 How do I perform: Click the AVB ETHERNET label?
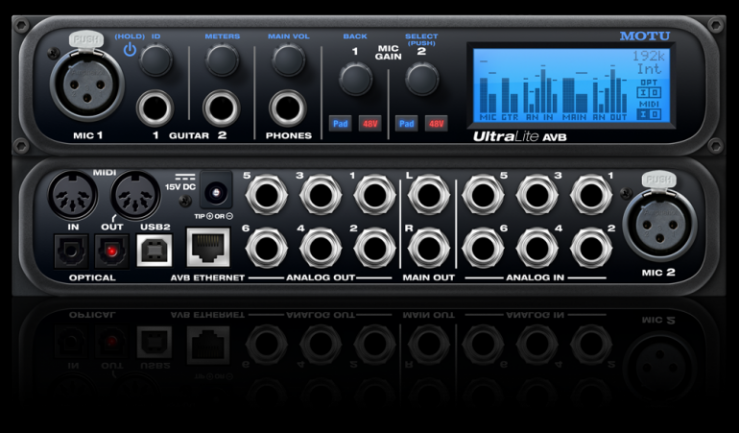point(207,278)
